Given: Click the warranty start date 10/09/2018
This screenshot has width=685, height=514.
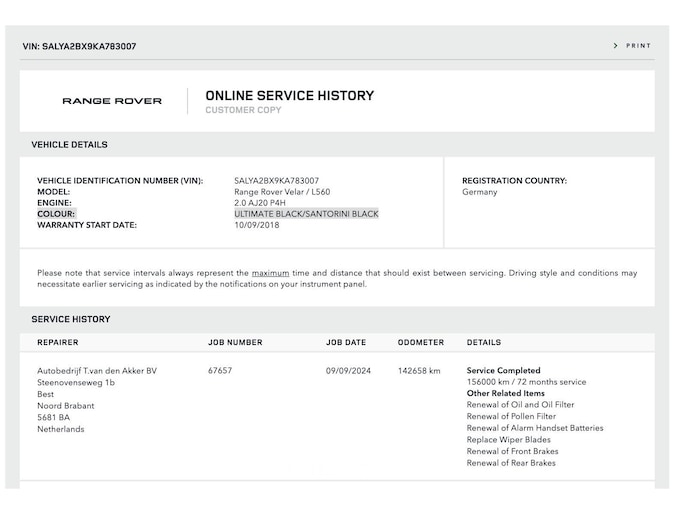Looking at the screenshot, I should [x=256, y=225].
